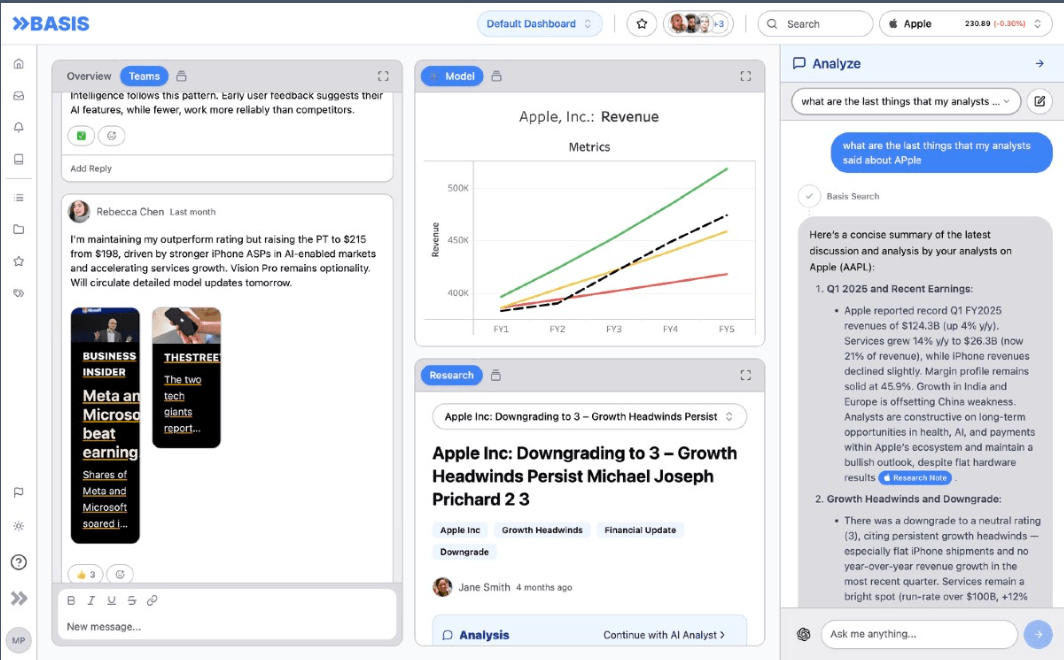Image resolution: width=1064 pixels, height=660 pixels.
Task: Open the Default Dashboard dropdown
Action: click(539, 24)
